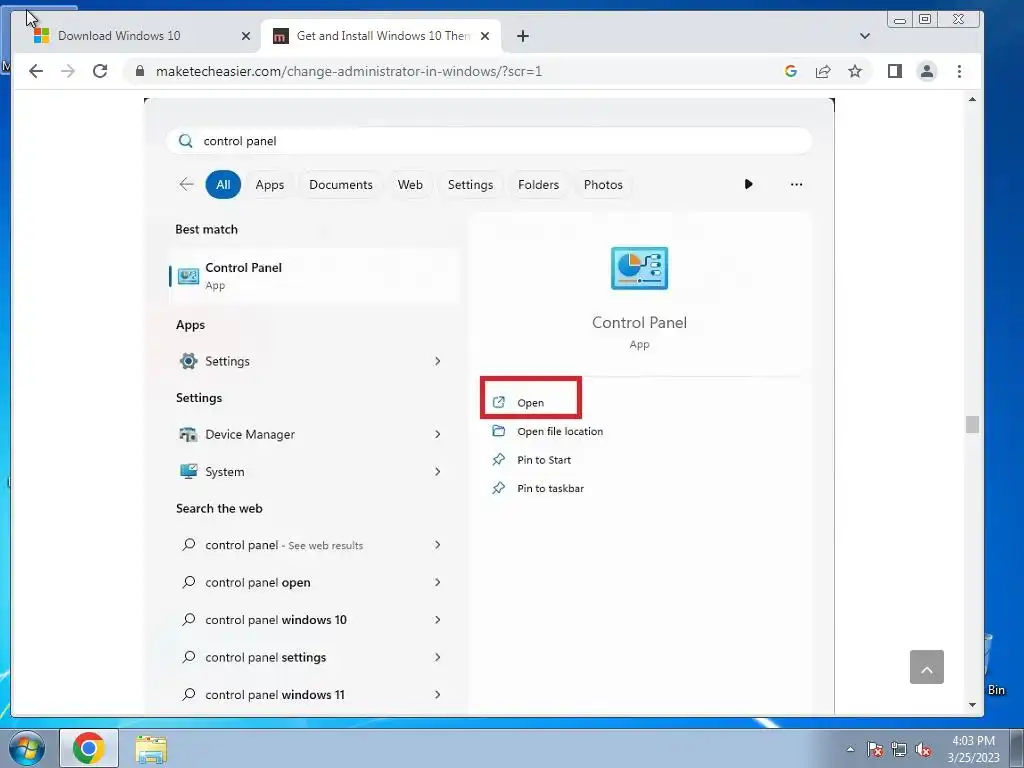Open the Windows Start button
The width and height of the screenshot is (1024, 768).
(x=26, y=748)
